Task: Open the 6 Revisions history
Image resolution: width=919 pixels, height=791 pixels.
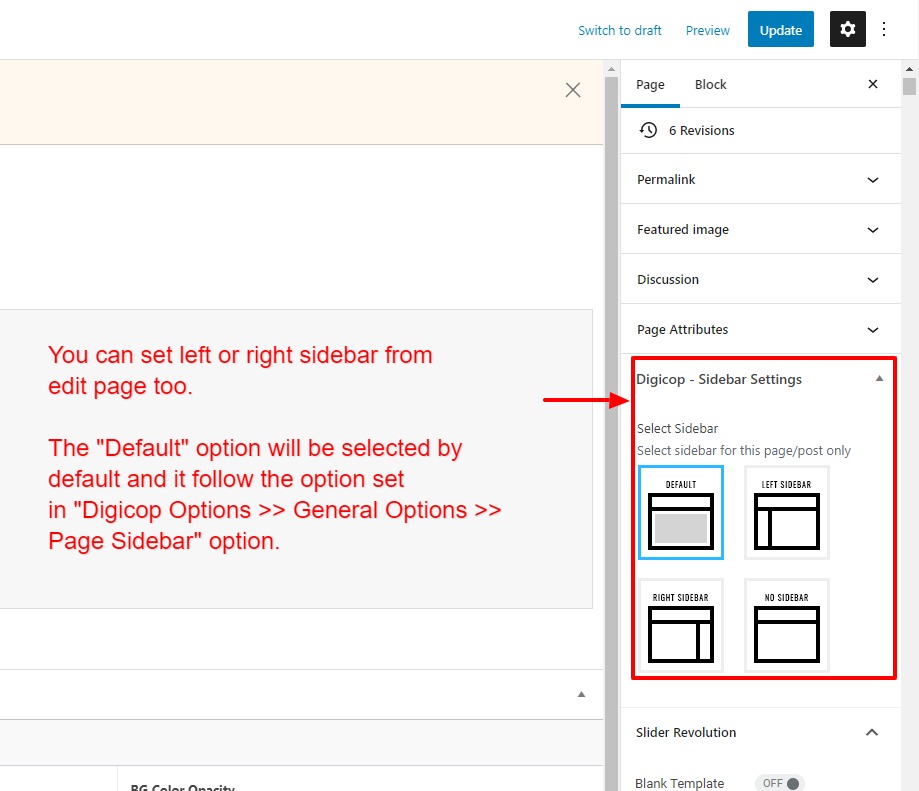Action: (701, 131)
